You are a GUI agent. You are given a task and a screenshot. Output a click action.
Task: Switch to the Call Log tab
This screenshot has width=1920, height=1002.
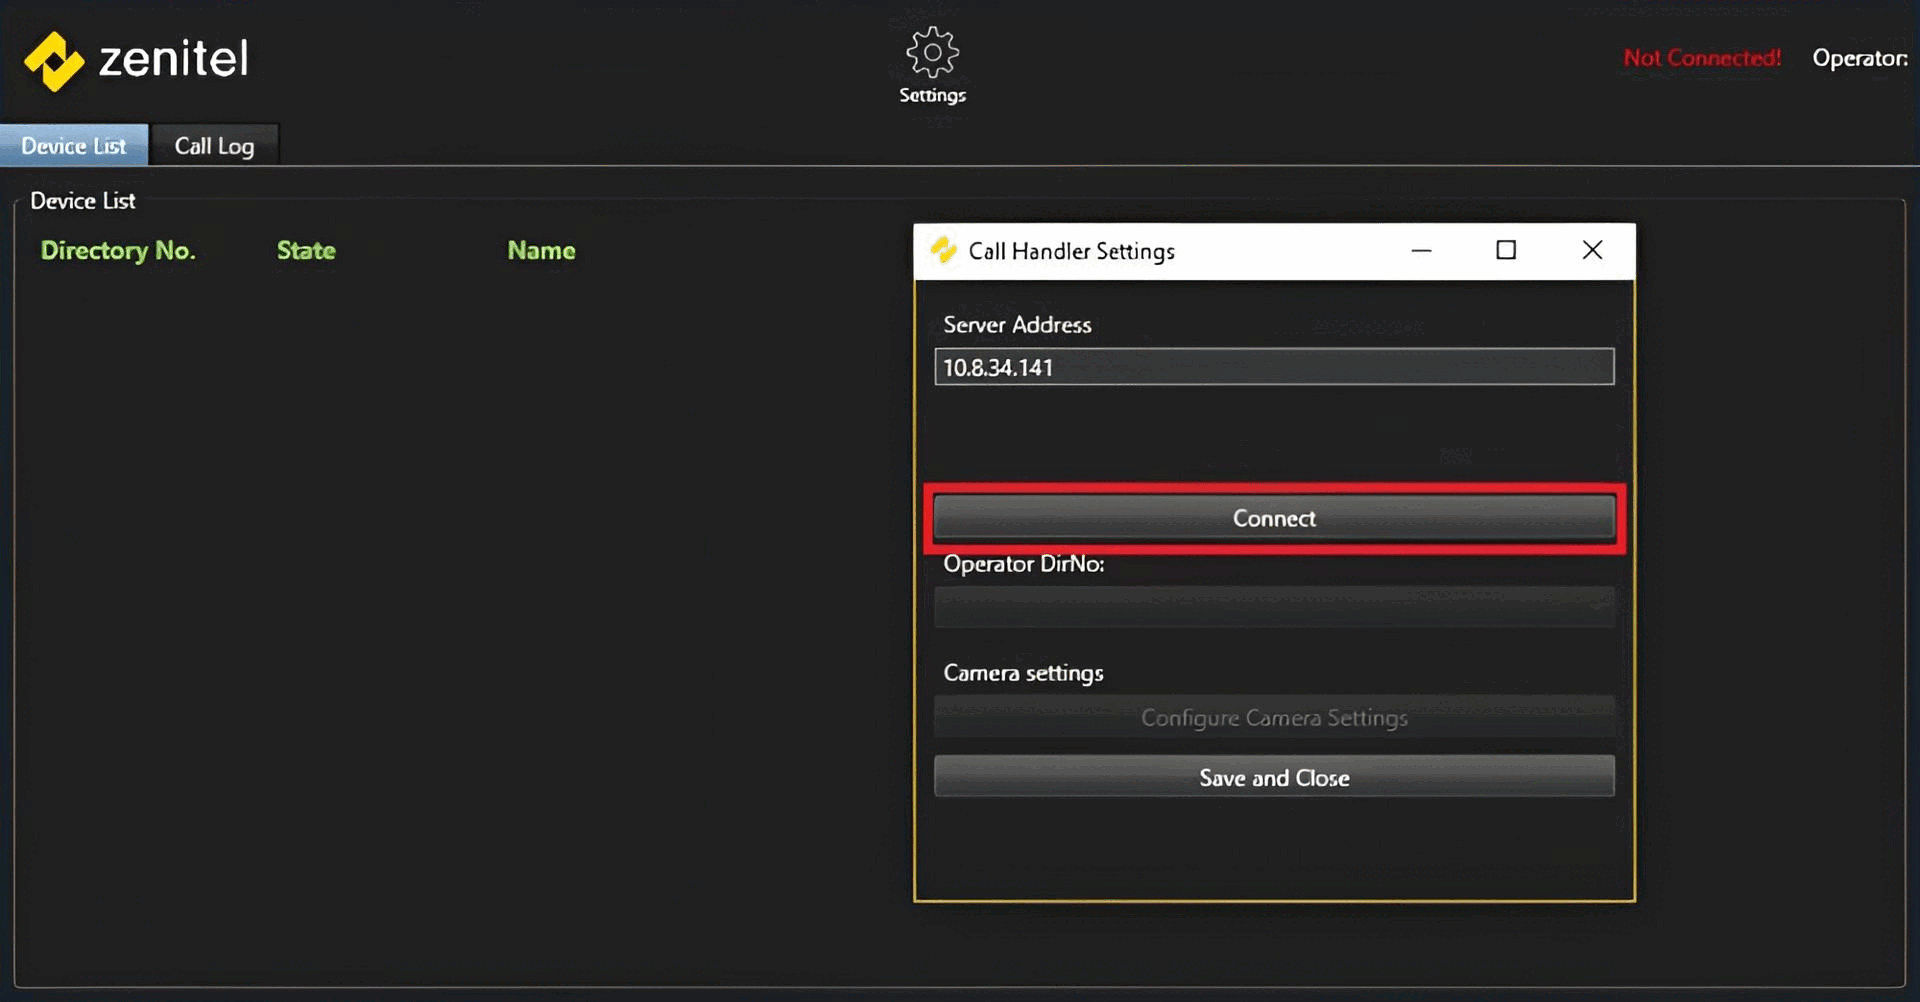(x=214, y=146)
